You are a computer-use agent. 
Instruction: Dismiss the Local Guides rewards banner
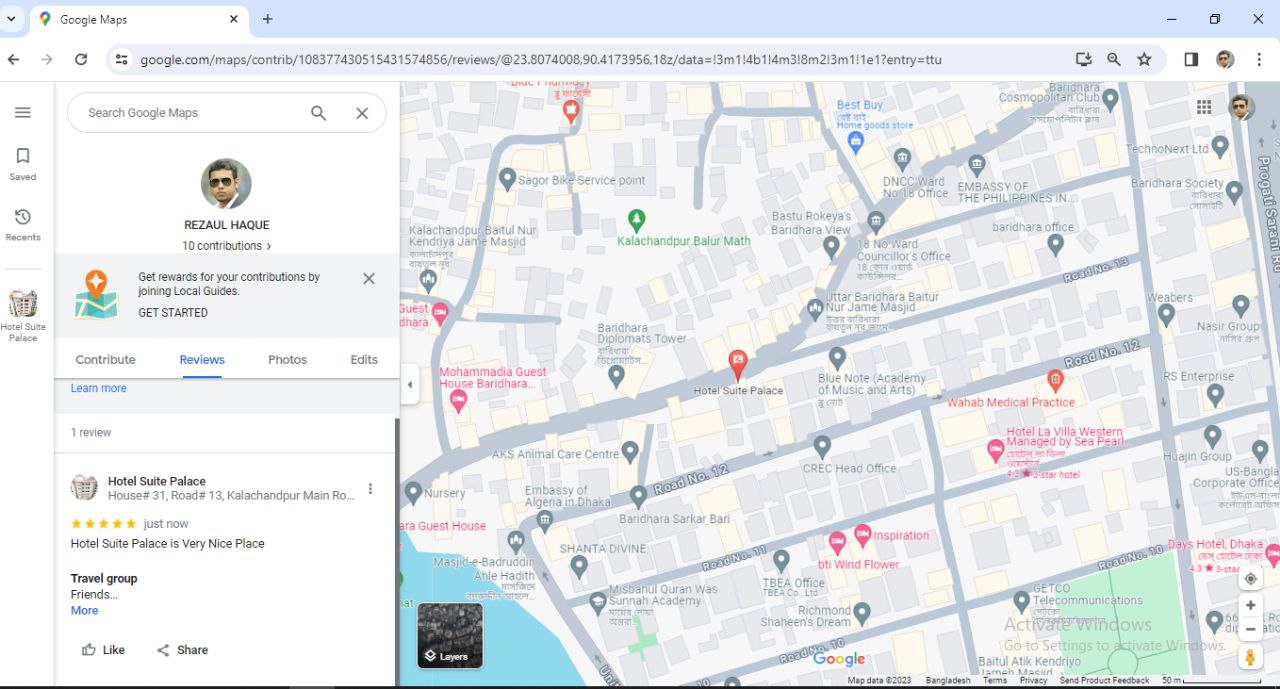(369, 279)
